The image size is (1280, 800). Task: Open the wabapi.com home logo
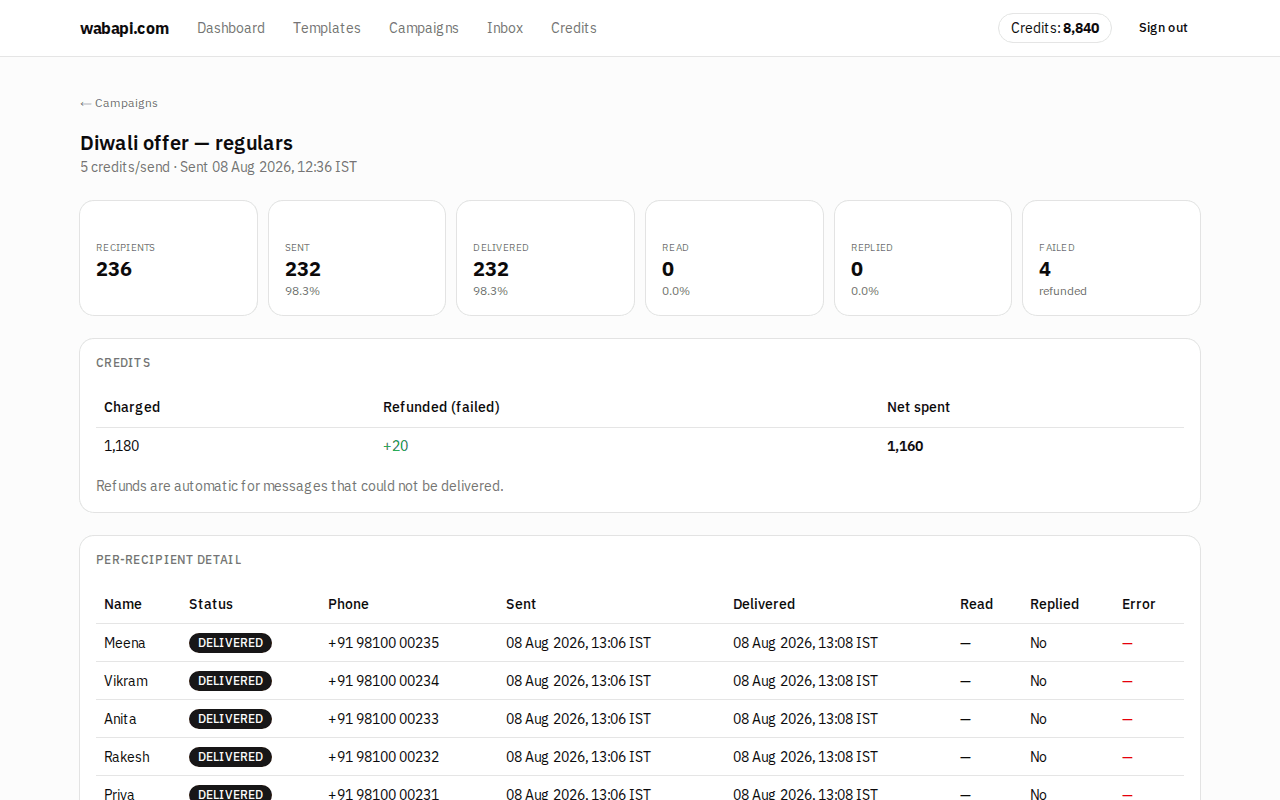(124, 28)
